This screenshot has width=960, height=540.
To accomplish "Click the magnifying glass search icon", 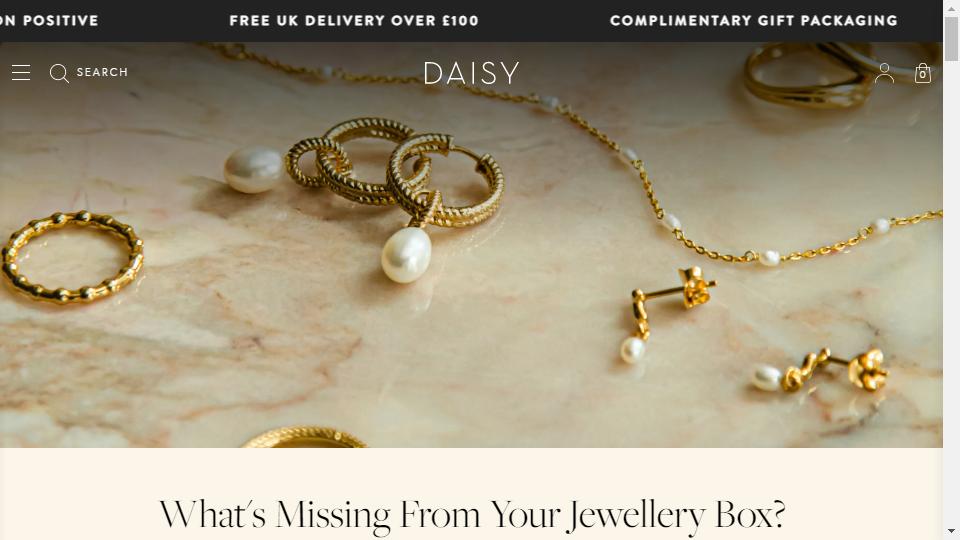I will (x=59, y=73).
